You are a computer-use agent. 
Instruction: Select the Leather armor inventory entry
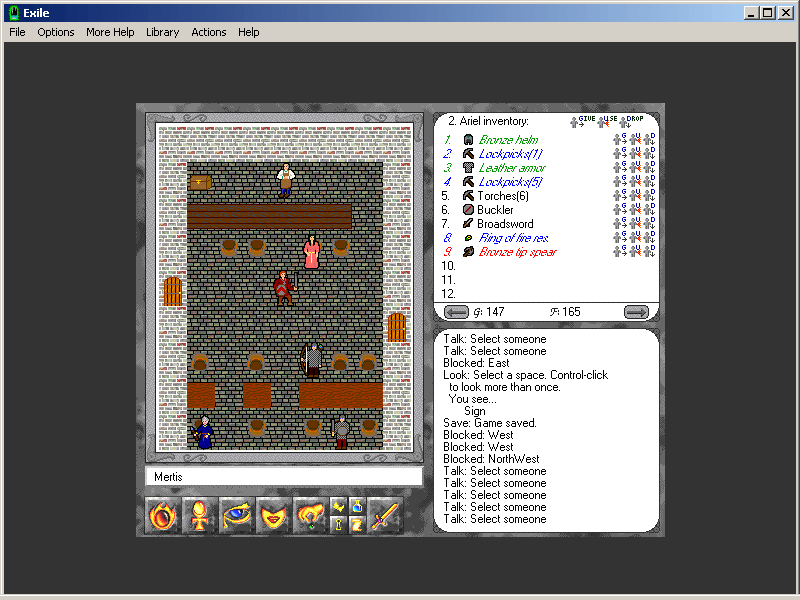pyautogui.click(x=512, y=168)
